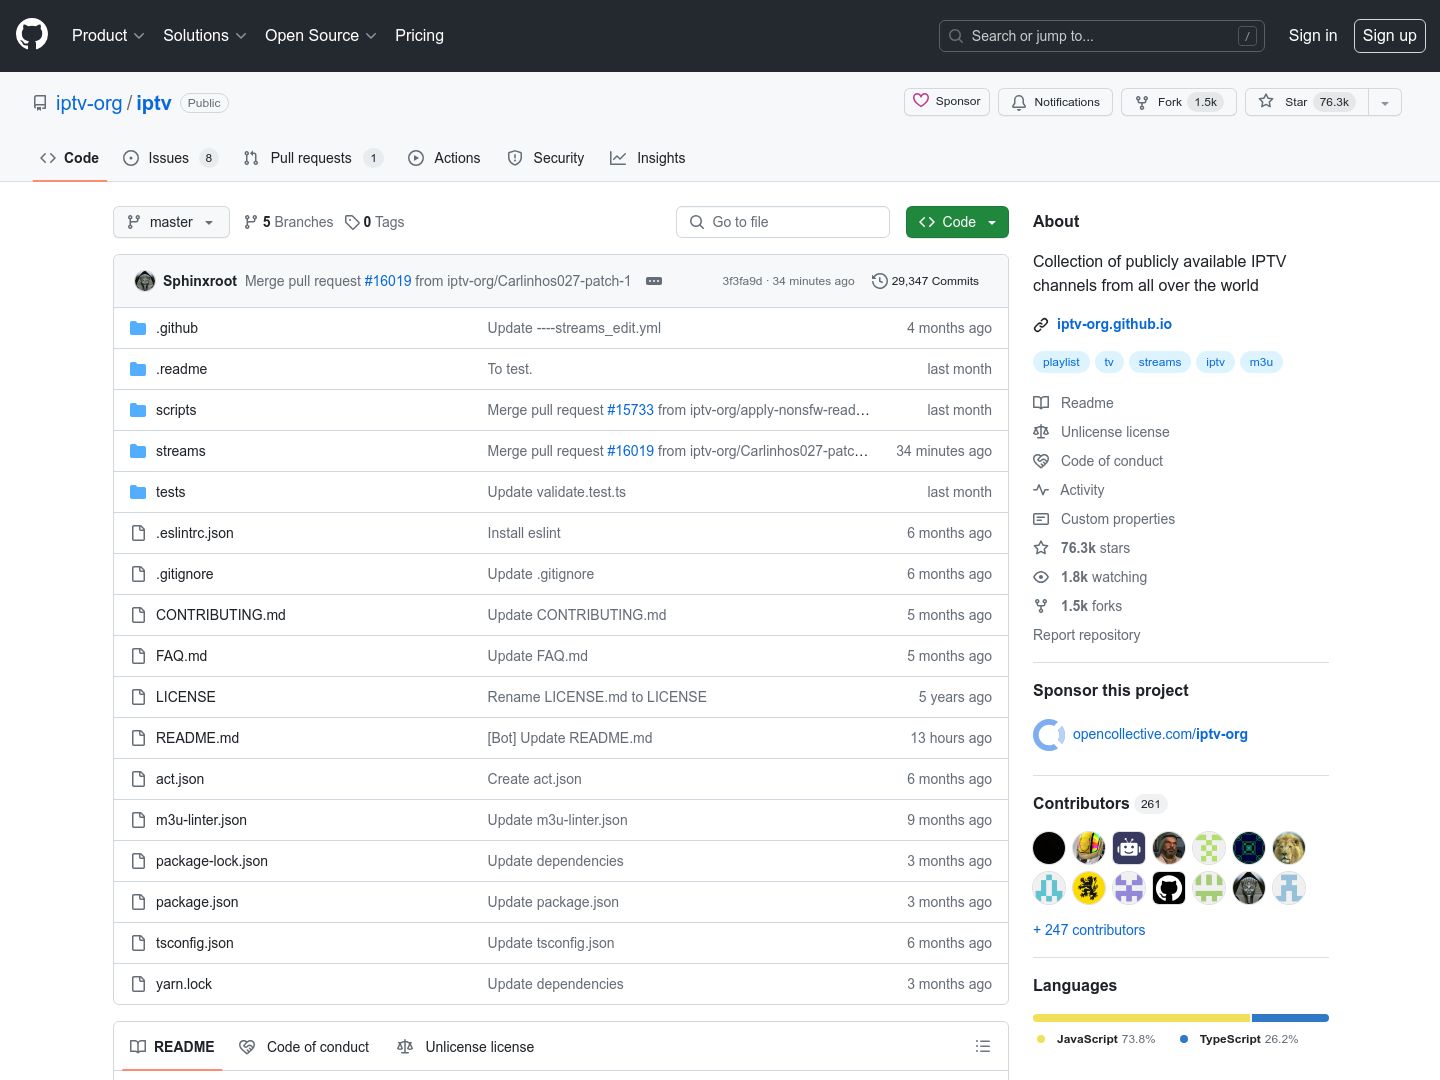The height and width of the screenshot is (1080, 1440).
Task: Click the JavaScript yellow language bar
Action: (x=1141, y=1018)
